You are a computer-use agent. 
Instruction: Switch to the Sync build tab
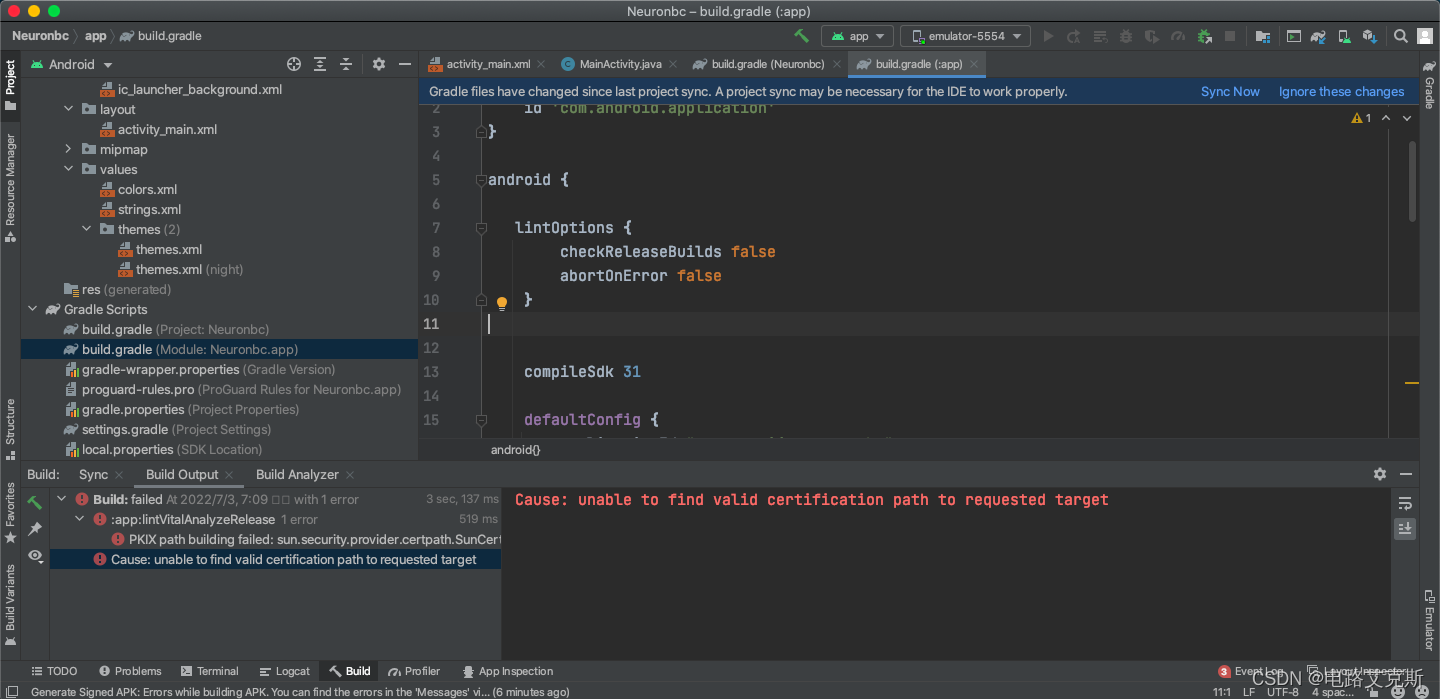point(93,474)
